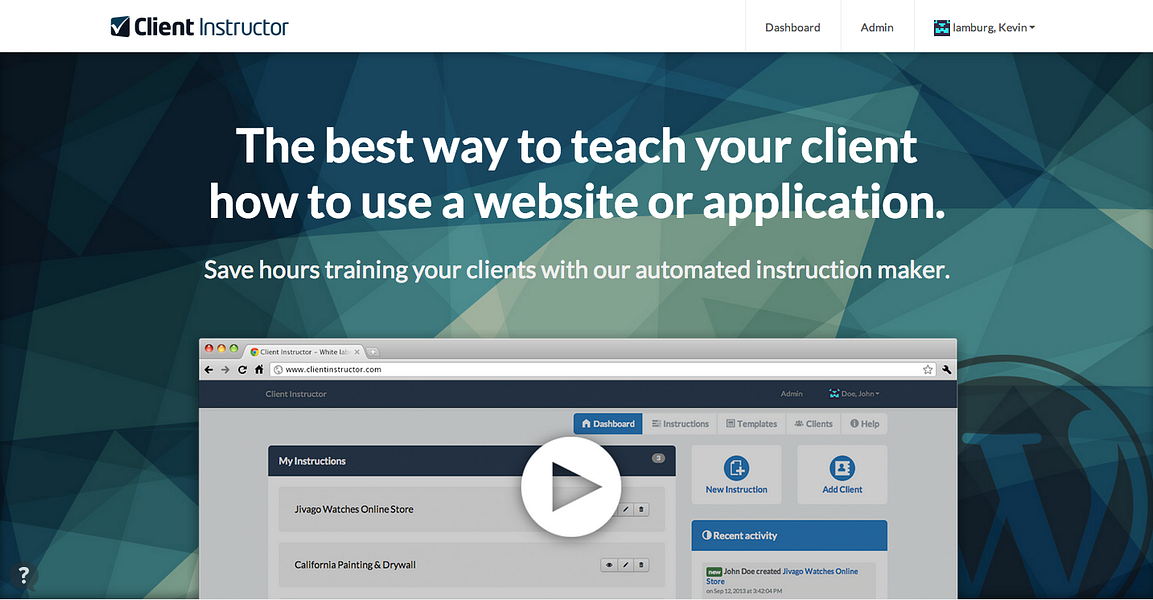This screenshot has height=600, width=1153.
Task: Click the wrench settings icon in the browser
Action: coord(946,369)
